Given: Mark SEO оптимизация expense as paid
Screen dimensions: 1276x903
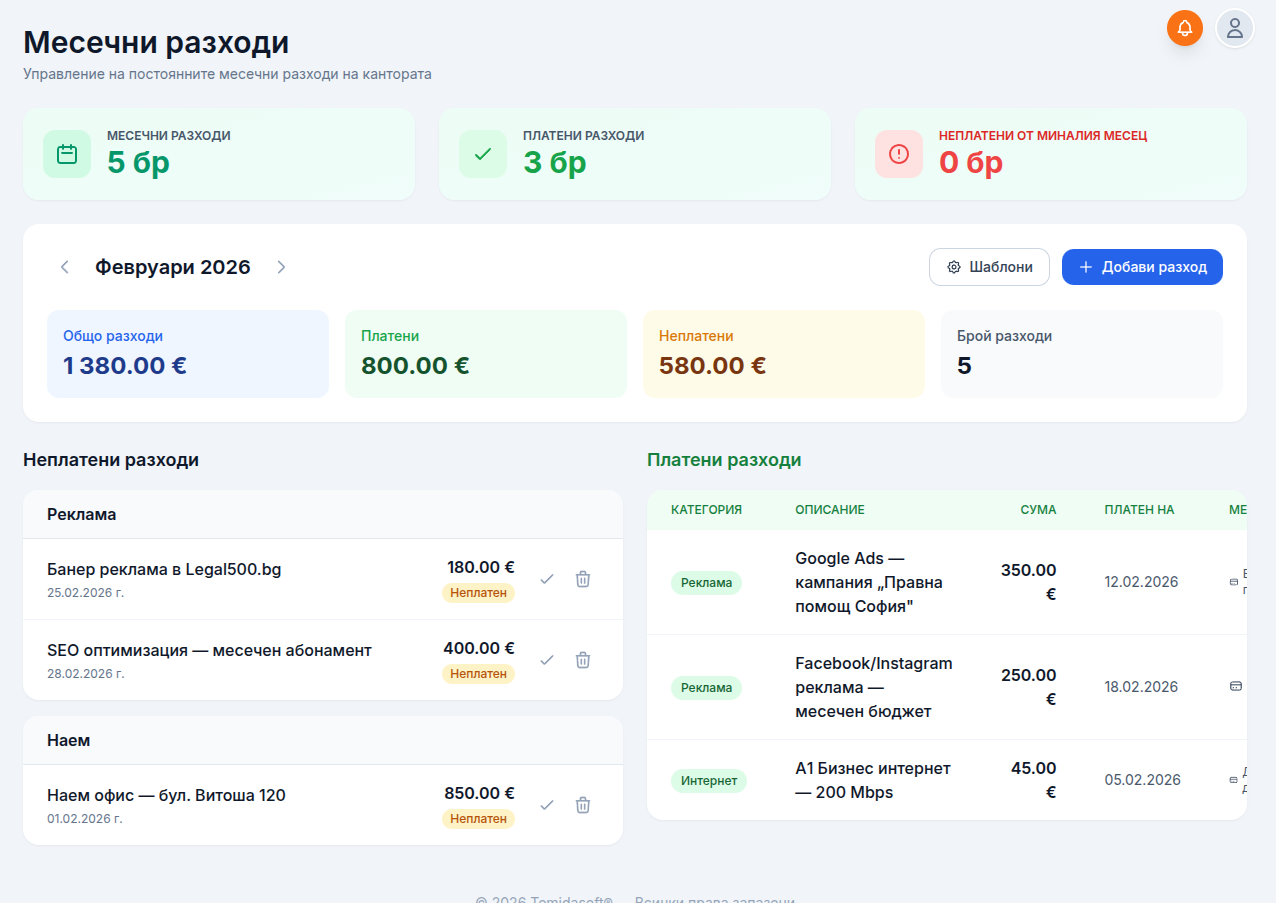Looking at the screenshot, I should pyautogui.click(x=547, y=660).
